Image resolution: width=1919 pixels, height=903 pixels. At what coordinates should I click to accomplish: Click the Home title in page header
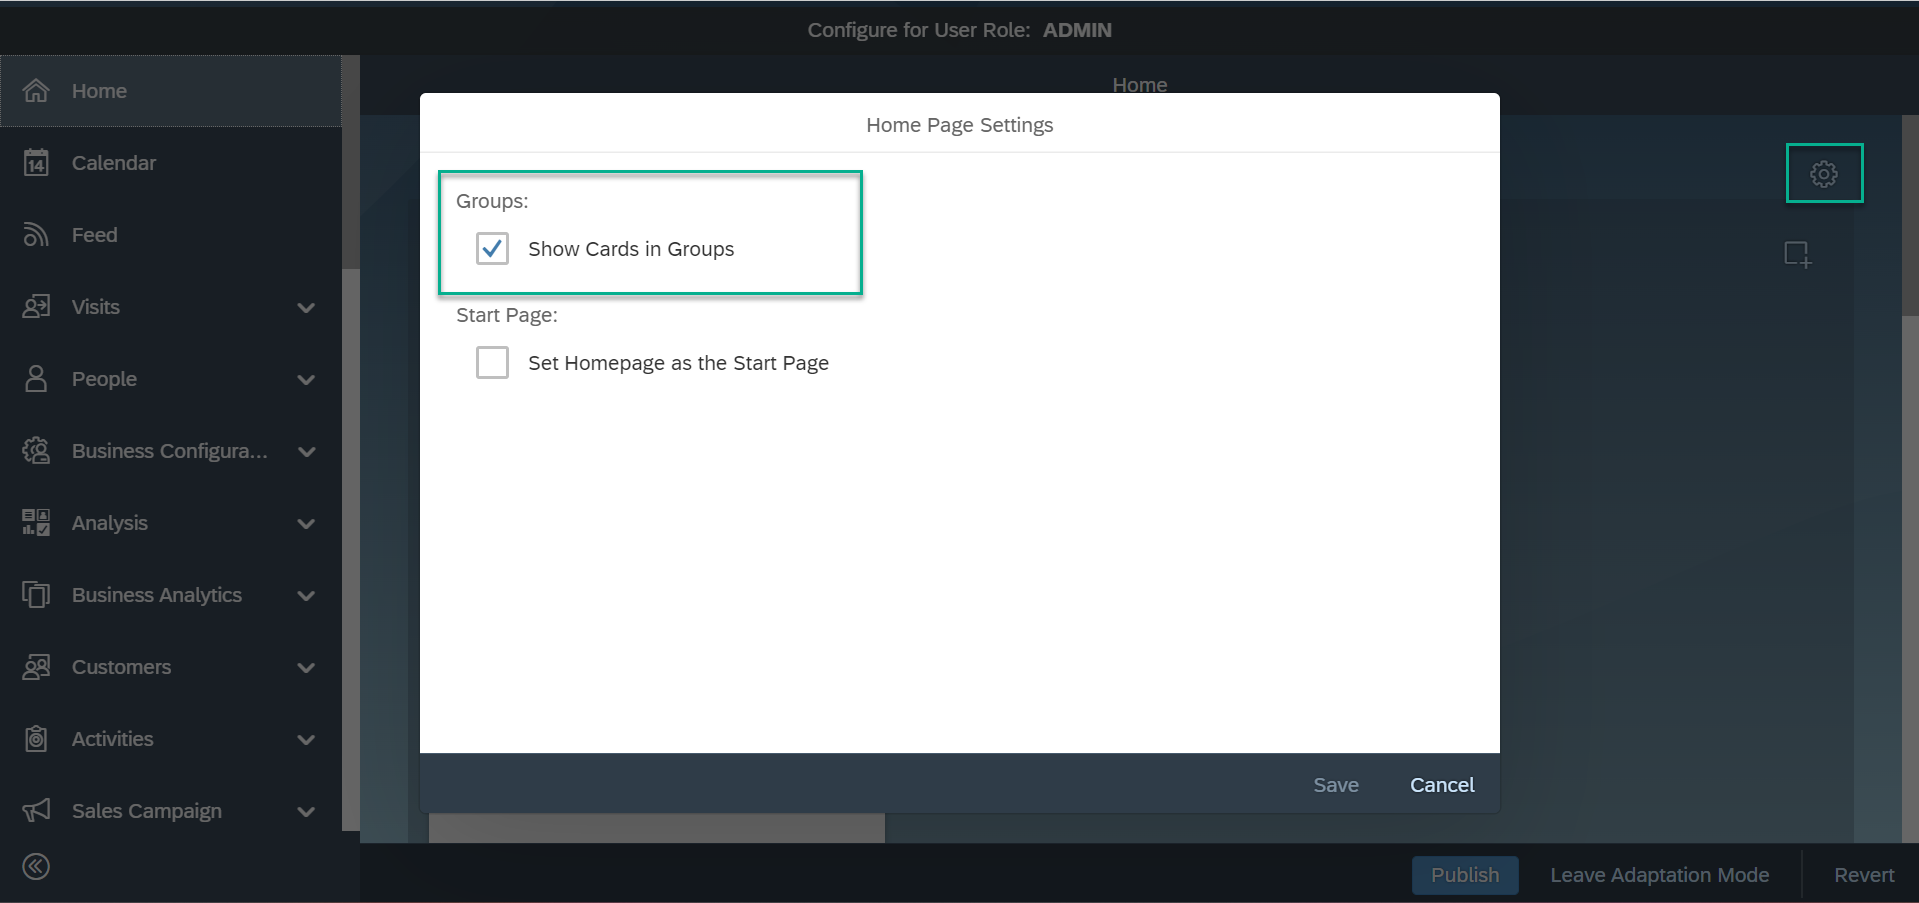click(1140, 85)
